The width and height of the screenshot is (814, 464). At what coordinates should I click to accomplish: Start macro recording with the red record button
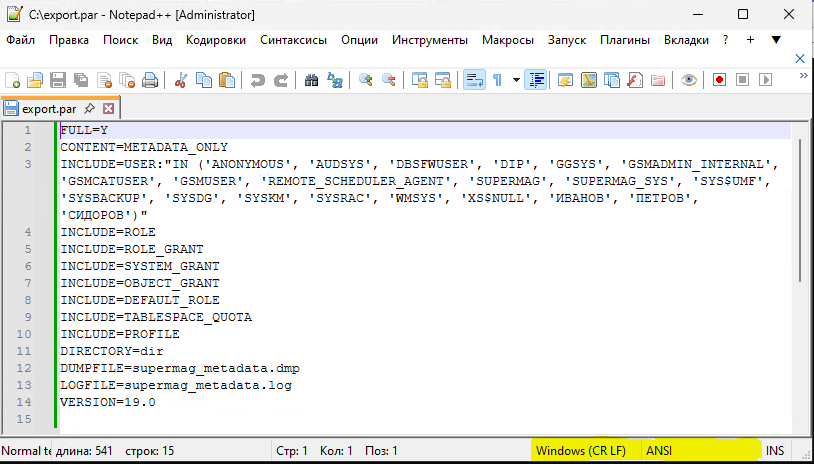(x=719, y=80)
